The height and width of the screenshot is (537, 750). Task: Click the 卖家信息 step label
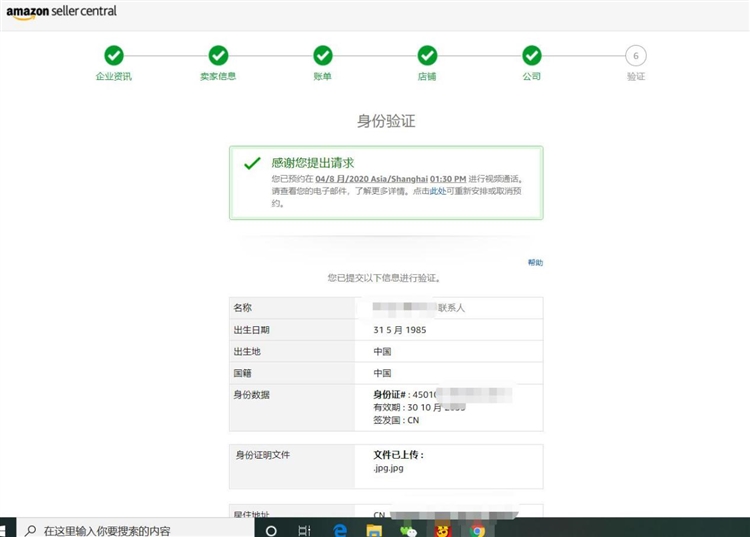(218, 77)
